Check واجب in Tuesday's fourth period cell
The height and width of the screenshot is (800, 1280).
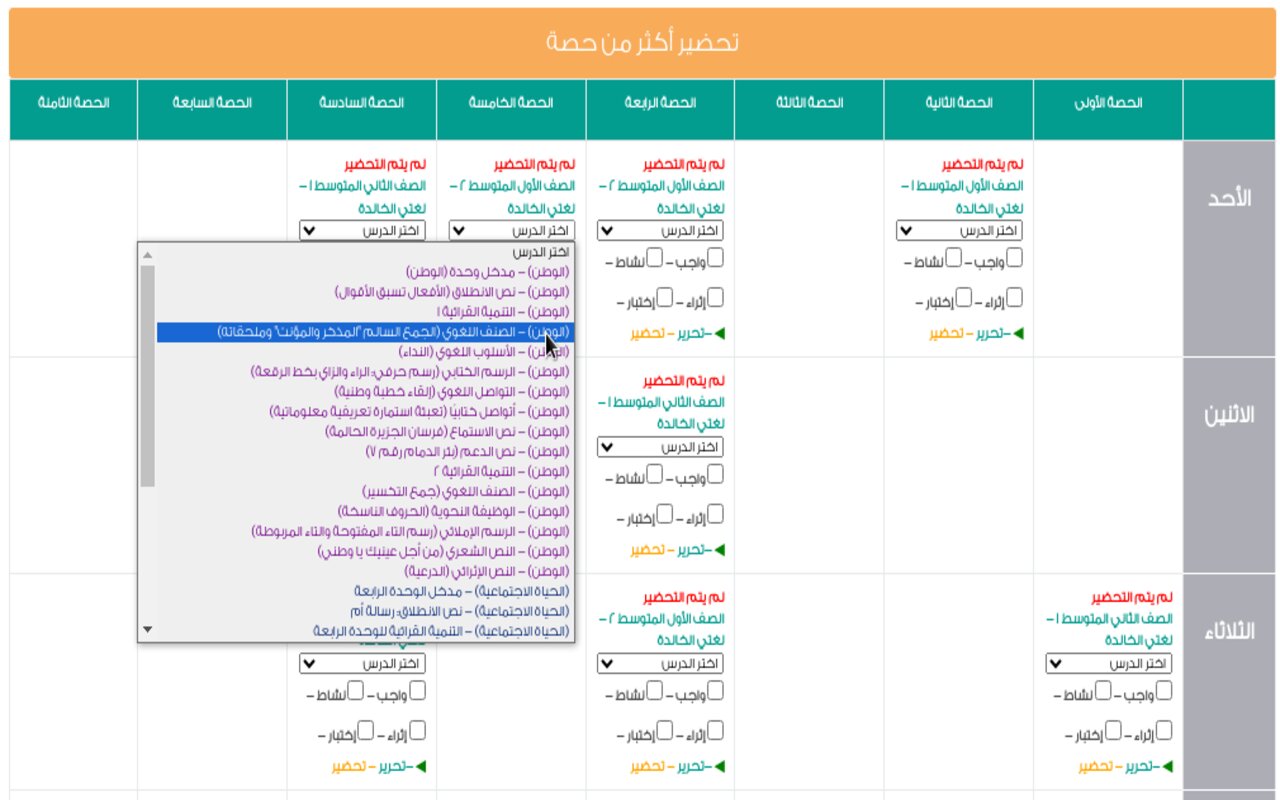(x=715, y=691)
